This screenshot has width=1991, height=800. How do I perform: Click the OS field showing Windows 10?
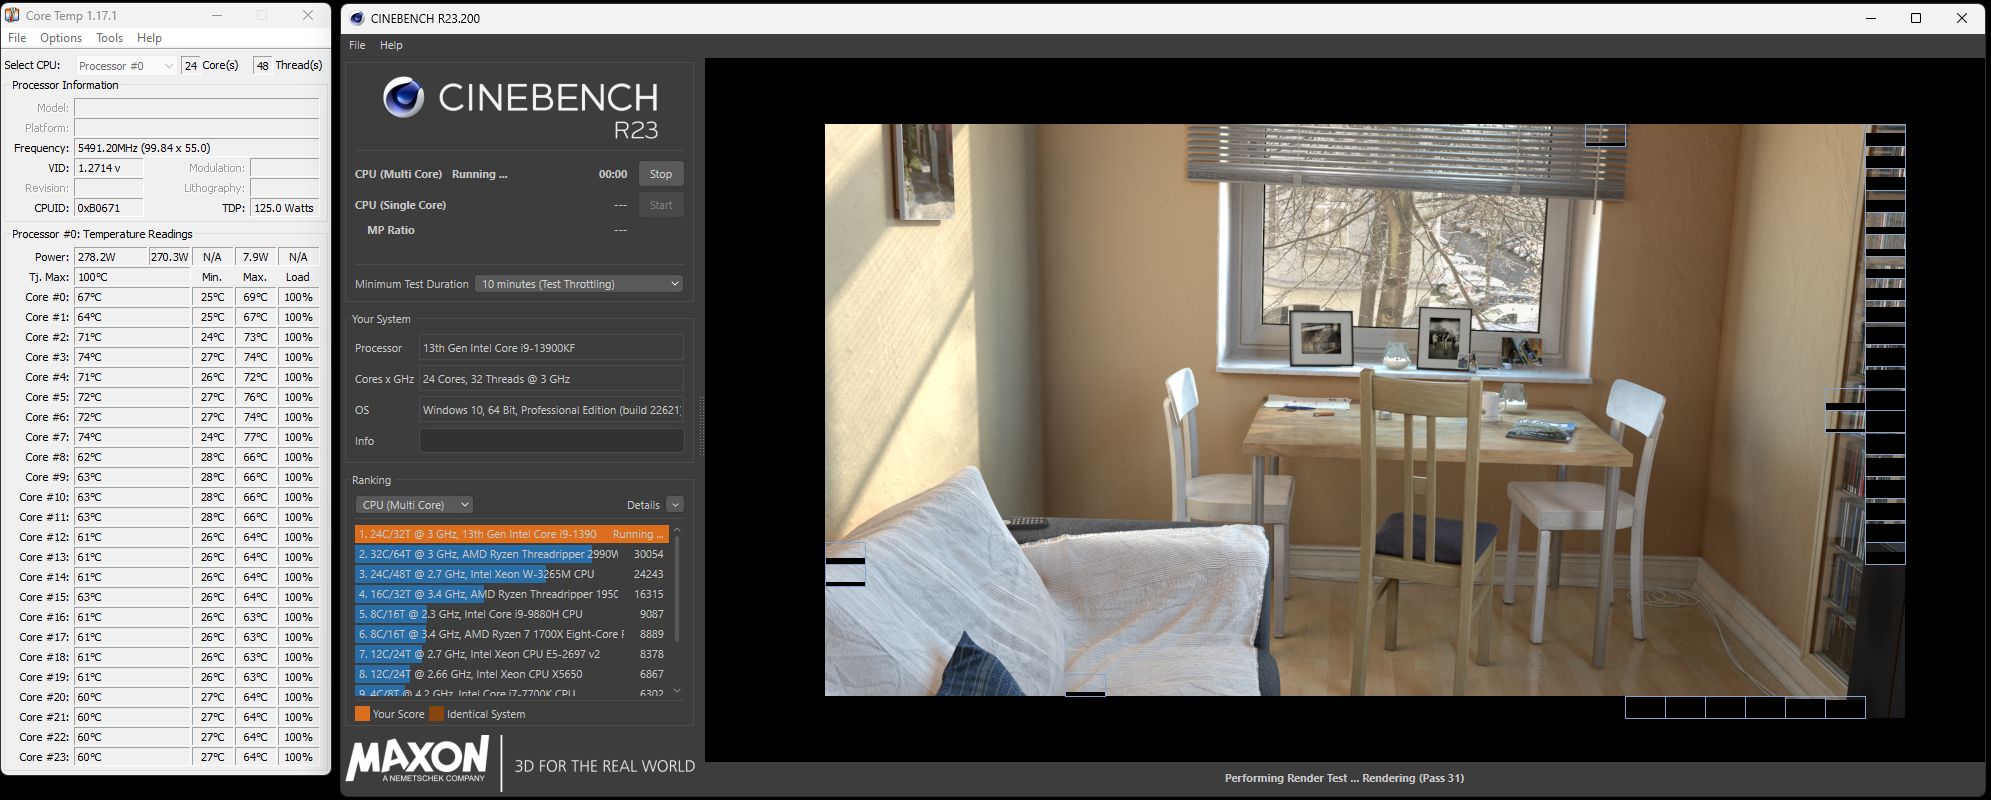point(551,410)
